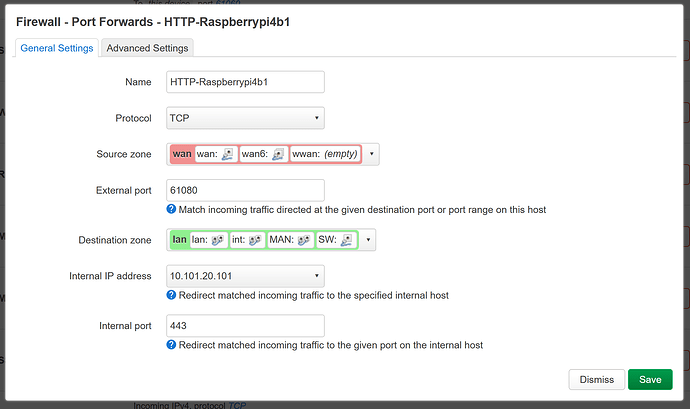Click the int bridge interface icon
Viewport: 690px width, 409px height.
pos(255,240)
